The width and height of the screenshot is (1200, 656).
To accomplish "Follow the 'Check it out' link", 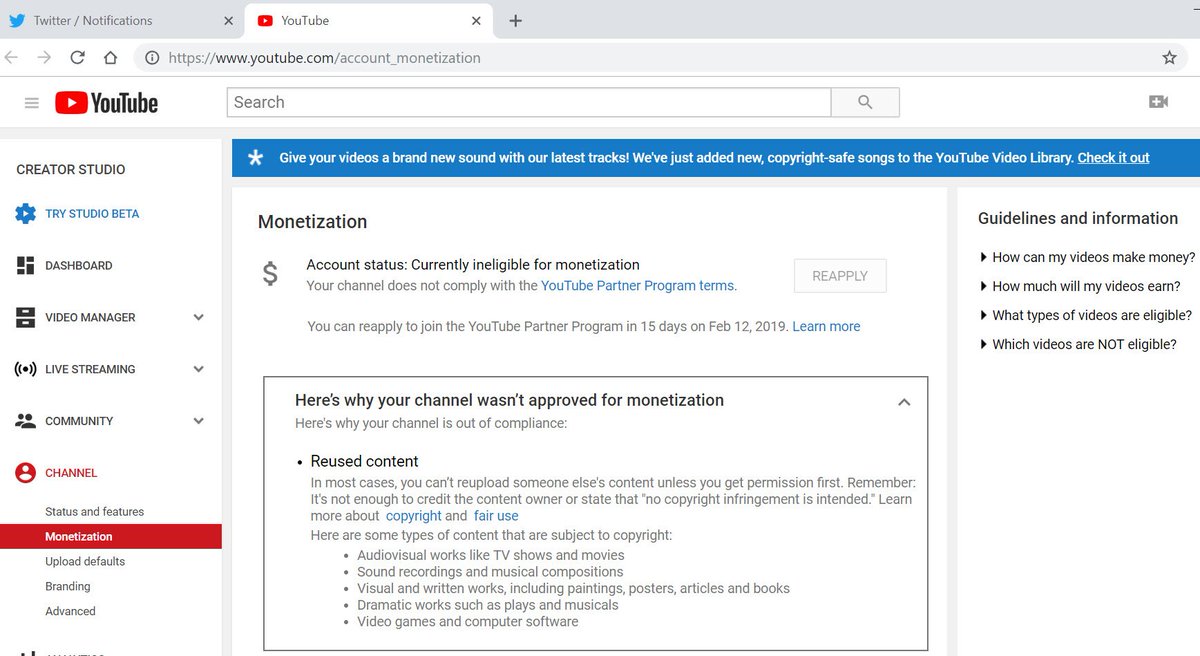I will click(1113, 158).
